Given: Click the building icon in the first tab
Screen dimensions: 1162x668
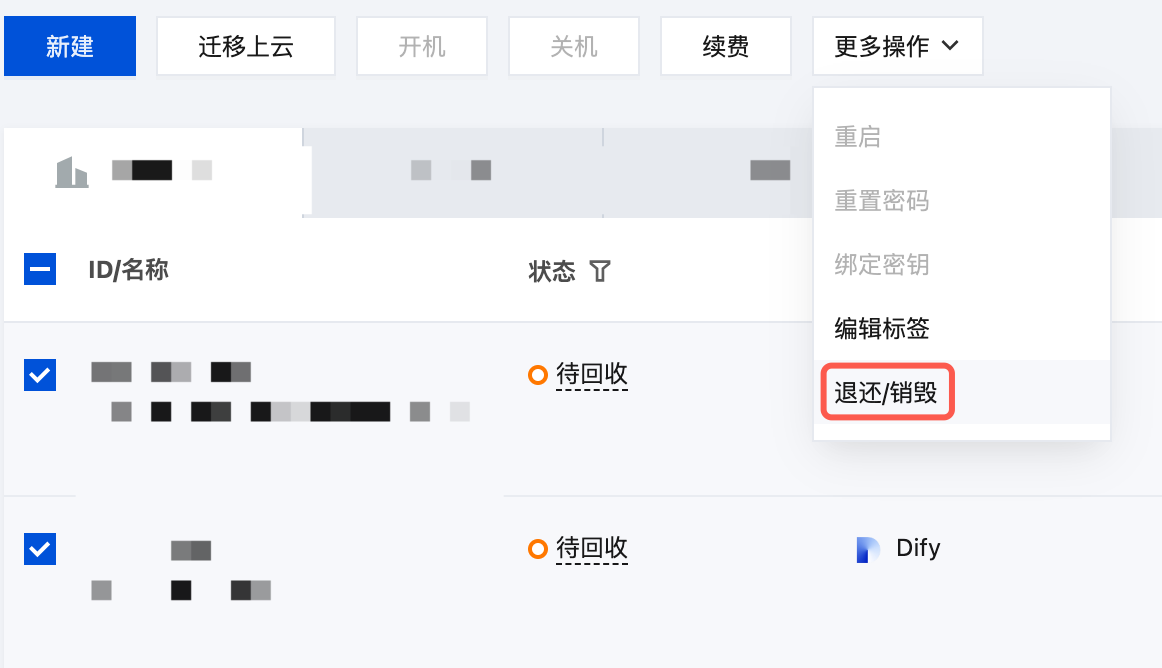Looking at the screenshot, I should [x=71, y=172].
